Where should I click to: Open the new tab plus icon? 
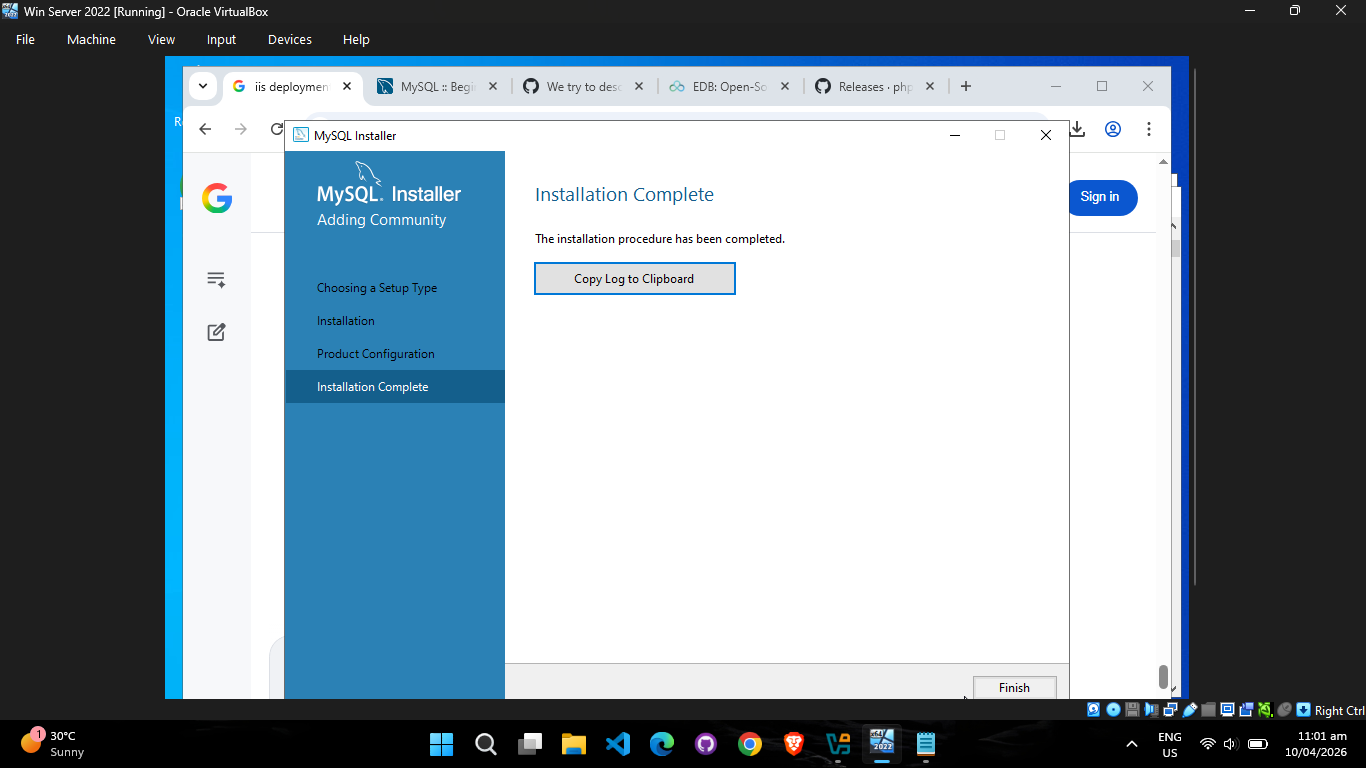pyautogui.click(x=965, y=86)
